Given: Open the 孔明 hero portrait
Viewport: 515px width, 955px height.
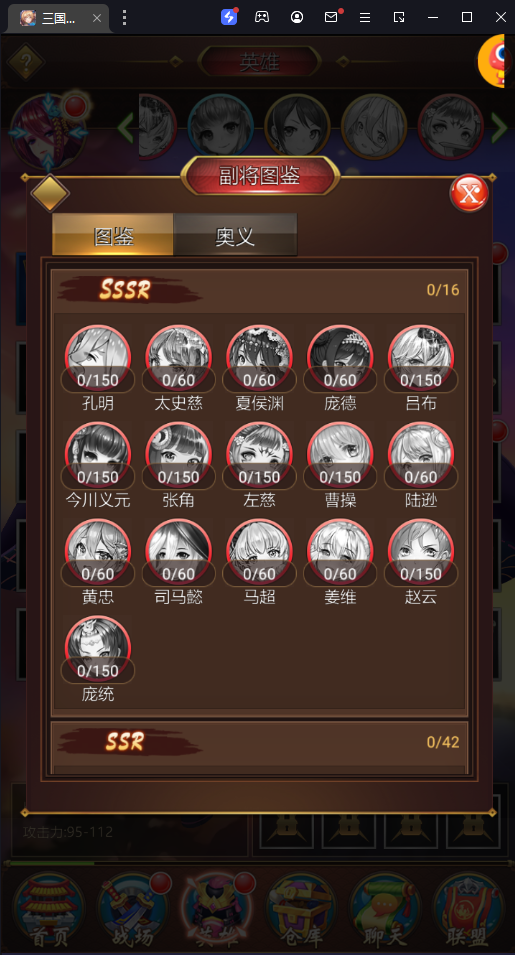Looking at the screenshot, I should click(x=98, y=358).
